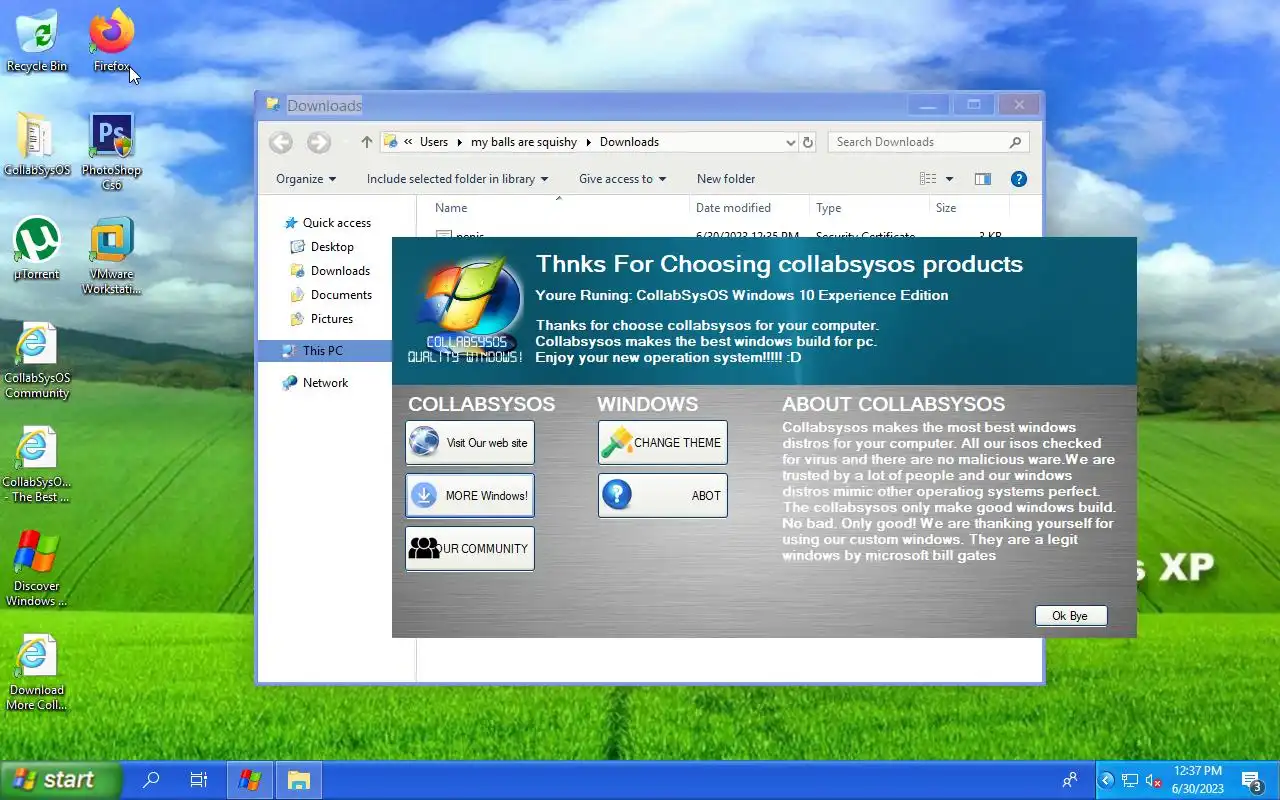Open Task View on the taskbar
Screen dimensions: 1280x800
[199, 780]
